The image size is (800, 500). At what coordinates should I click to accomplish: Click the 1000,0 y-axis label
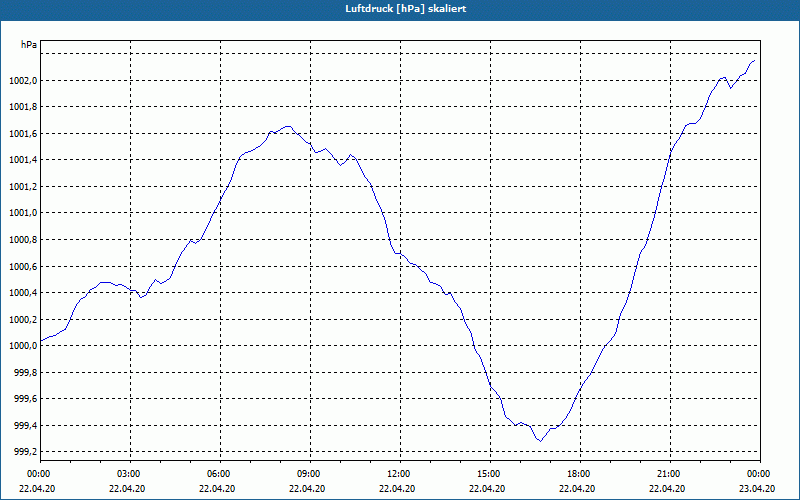tap(23, 346)
